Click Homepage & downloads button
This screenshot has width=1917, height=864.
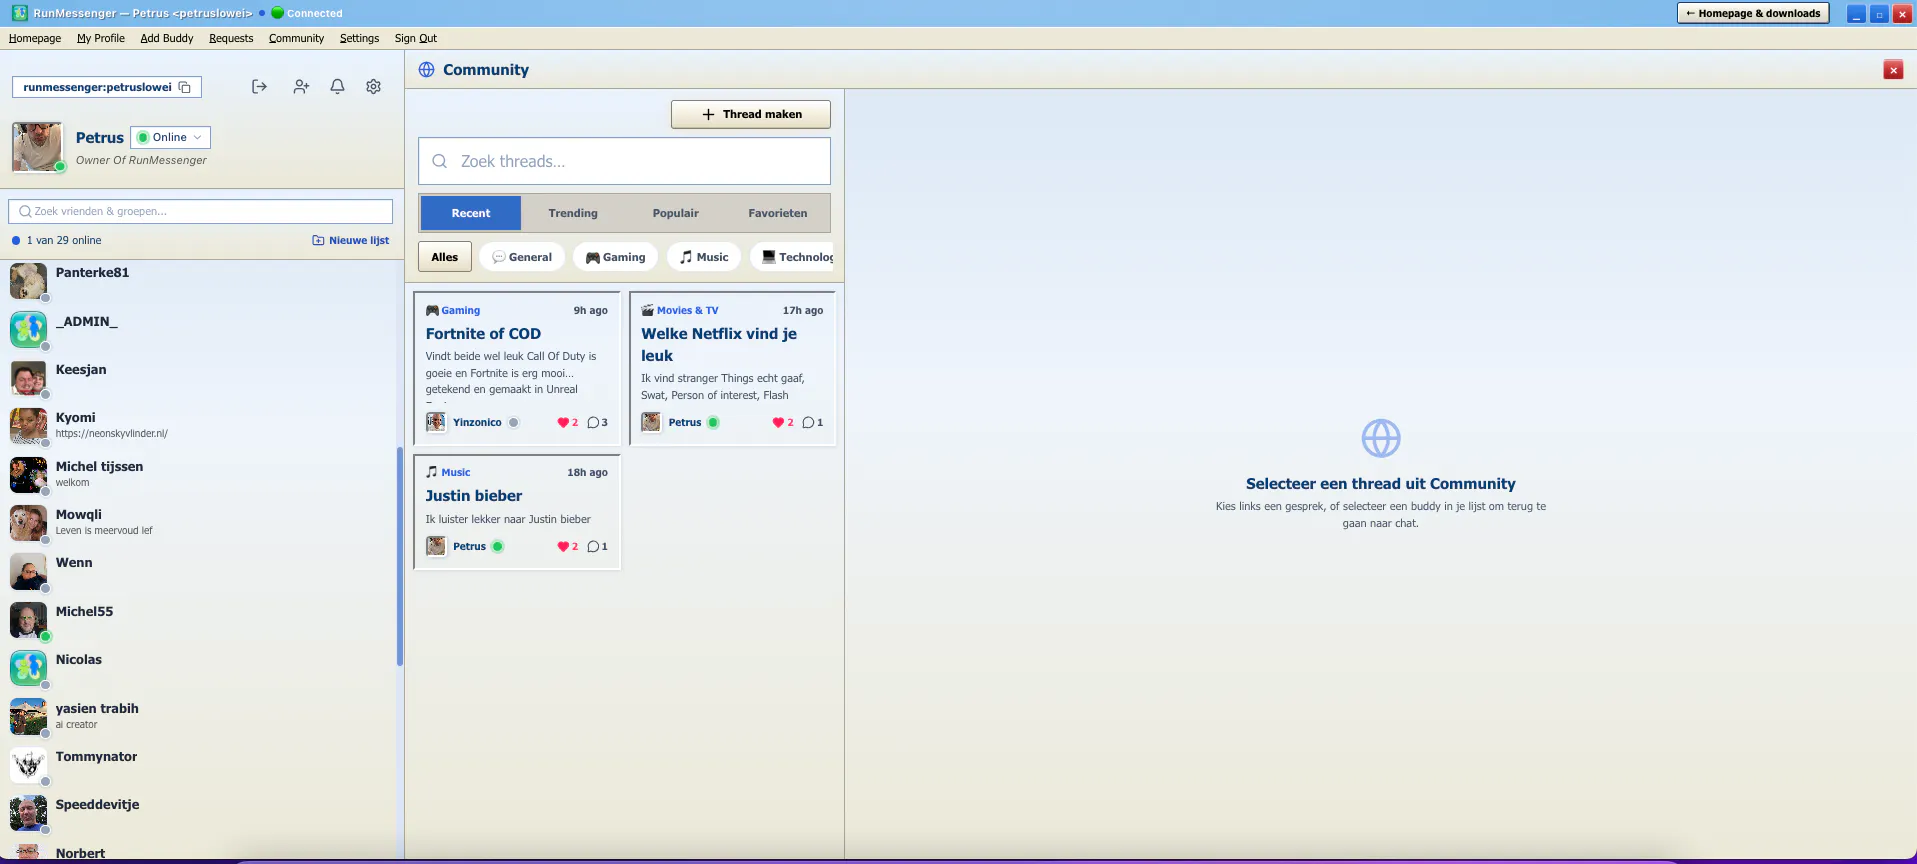point(1753,13)
